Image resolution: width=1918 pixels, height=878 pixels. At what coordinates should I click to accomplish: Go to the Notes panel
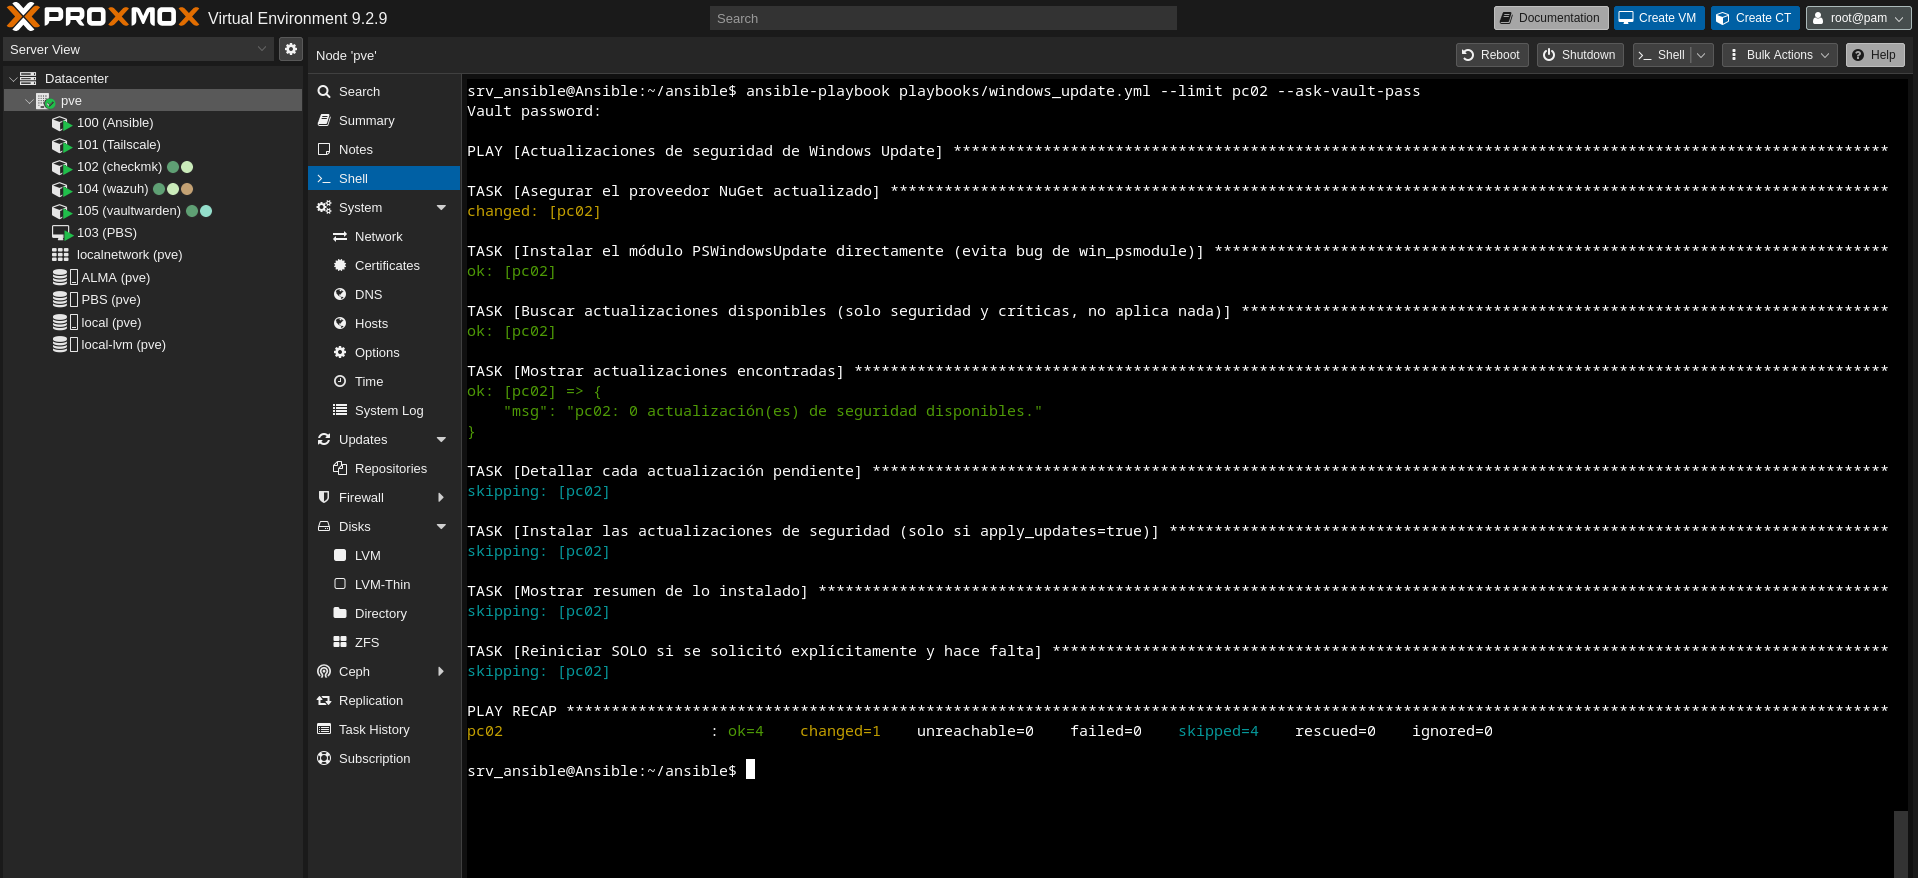384,150
